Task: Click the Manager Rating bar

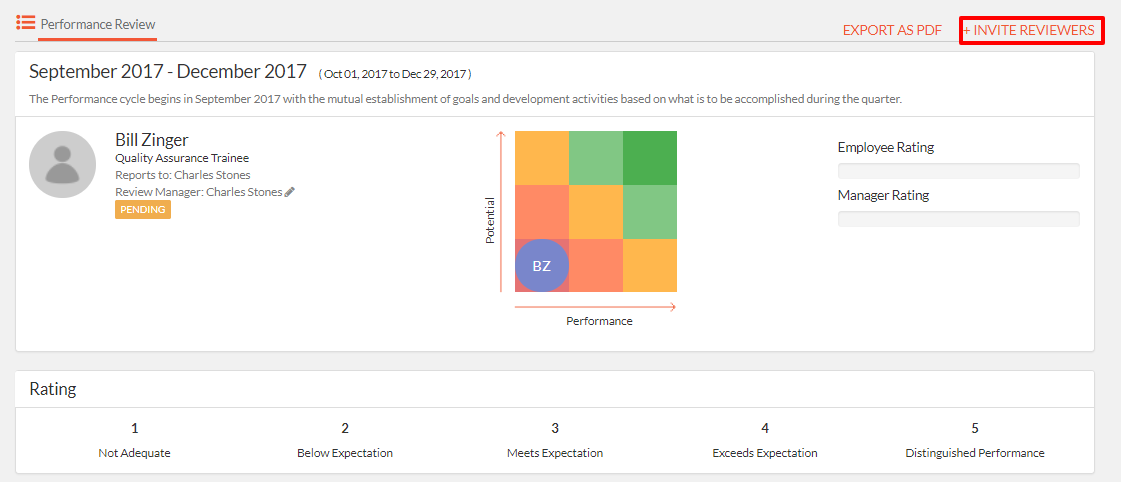Action: [959, 219]
